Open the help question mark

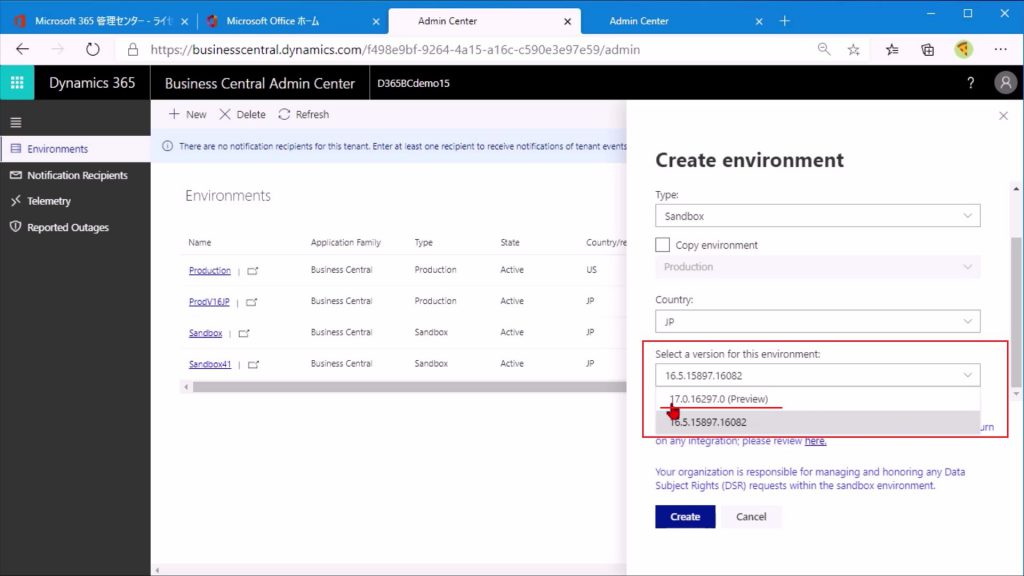[970, 83]
